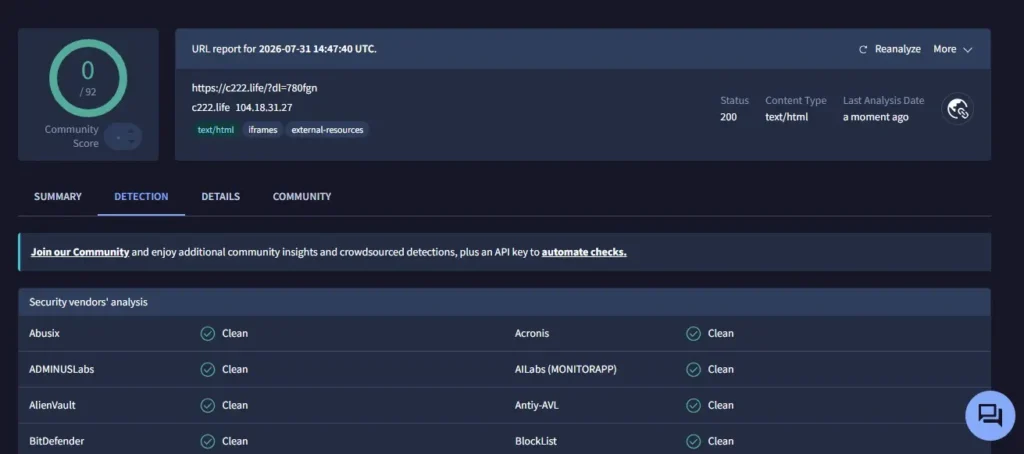
Task: Click the Clean checkmark icon for Abusix
Action: pos(208,334)
